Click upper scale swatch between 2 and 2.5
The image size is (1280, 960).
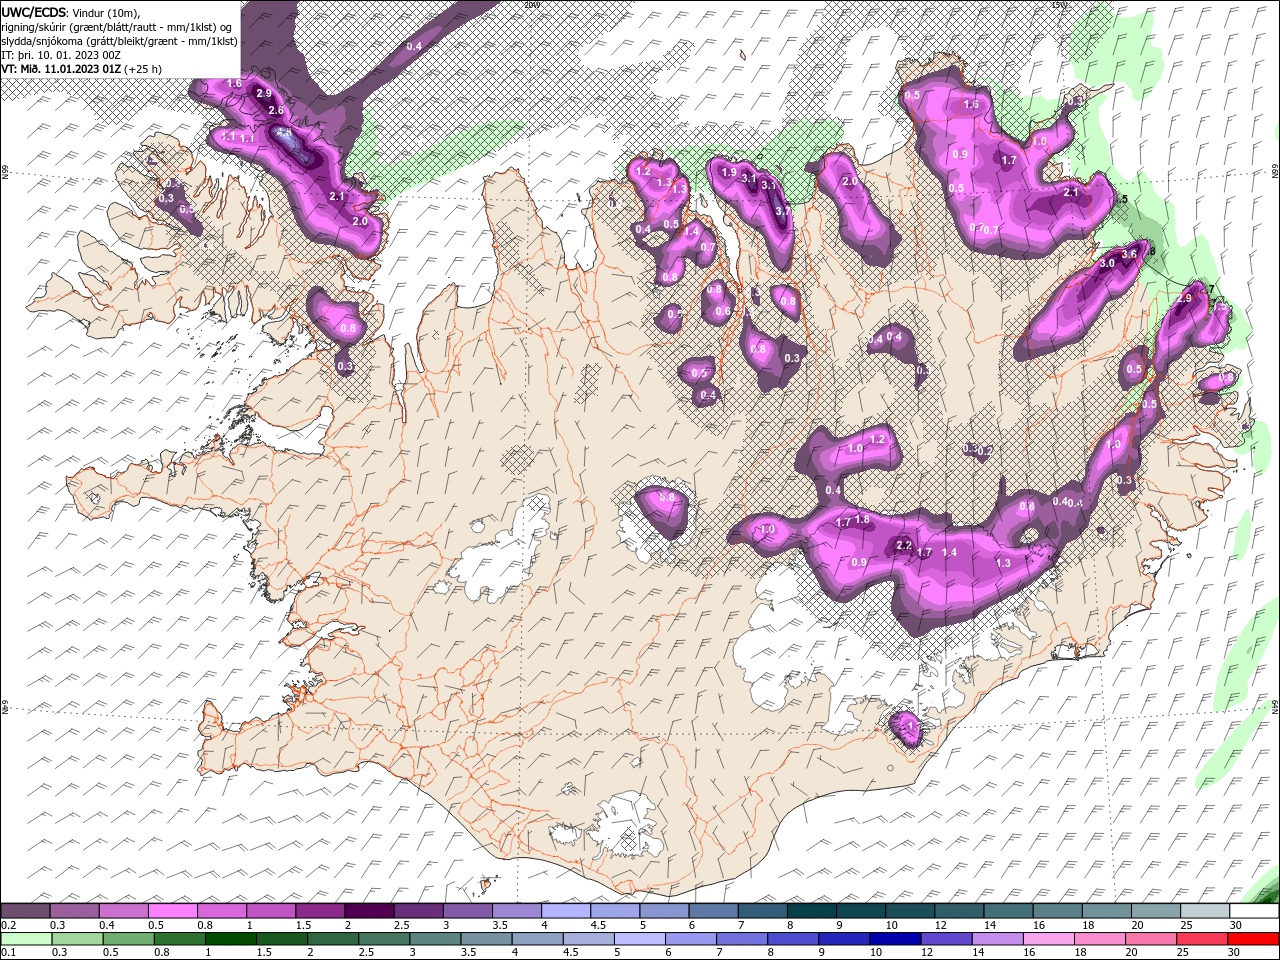click(x=369, y=911)
